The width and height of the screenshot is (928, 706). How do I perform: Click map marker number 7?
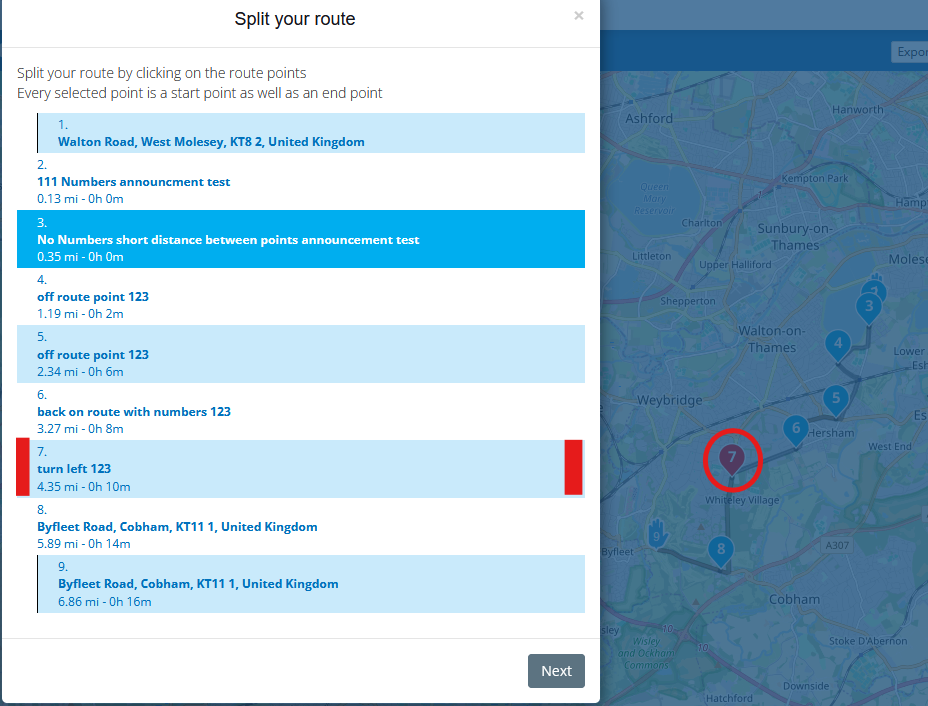click(x=732, y=458)
